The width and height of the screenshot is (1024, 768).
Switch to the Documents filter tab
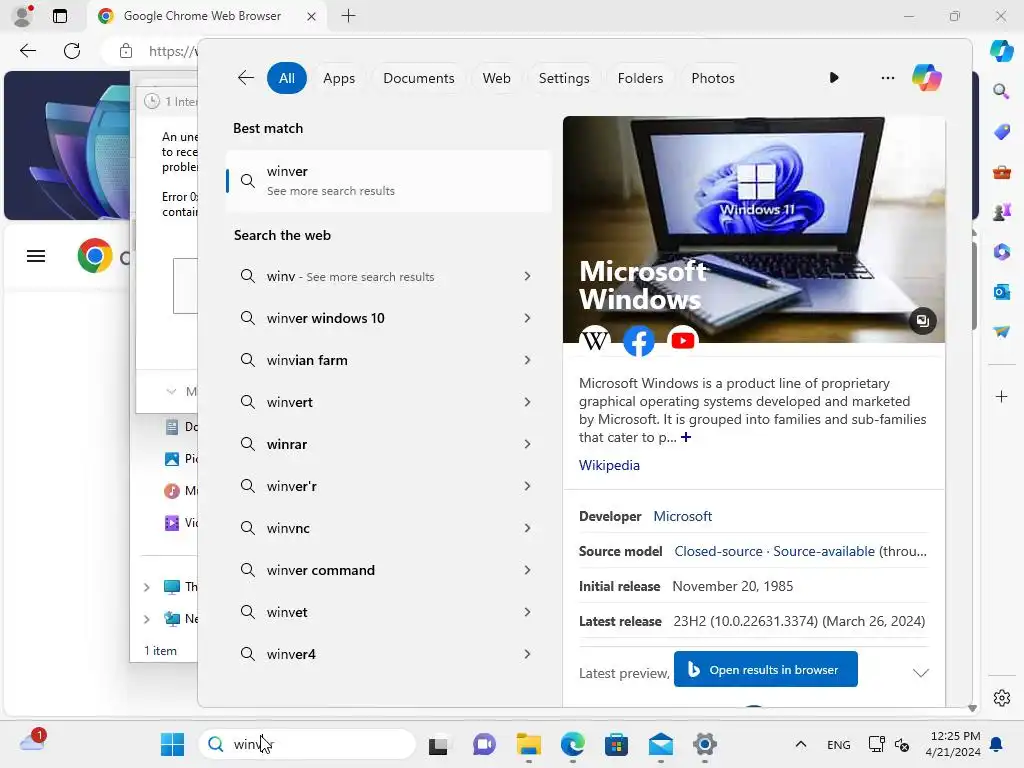(419, 78)
